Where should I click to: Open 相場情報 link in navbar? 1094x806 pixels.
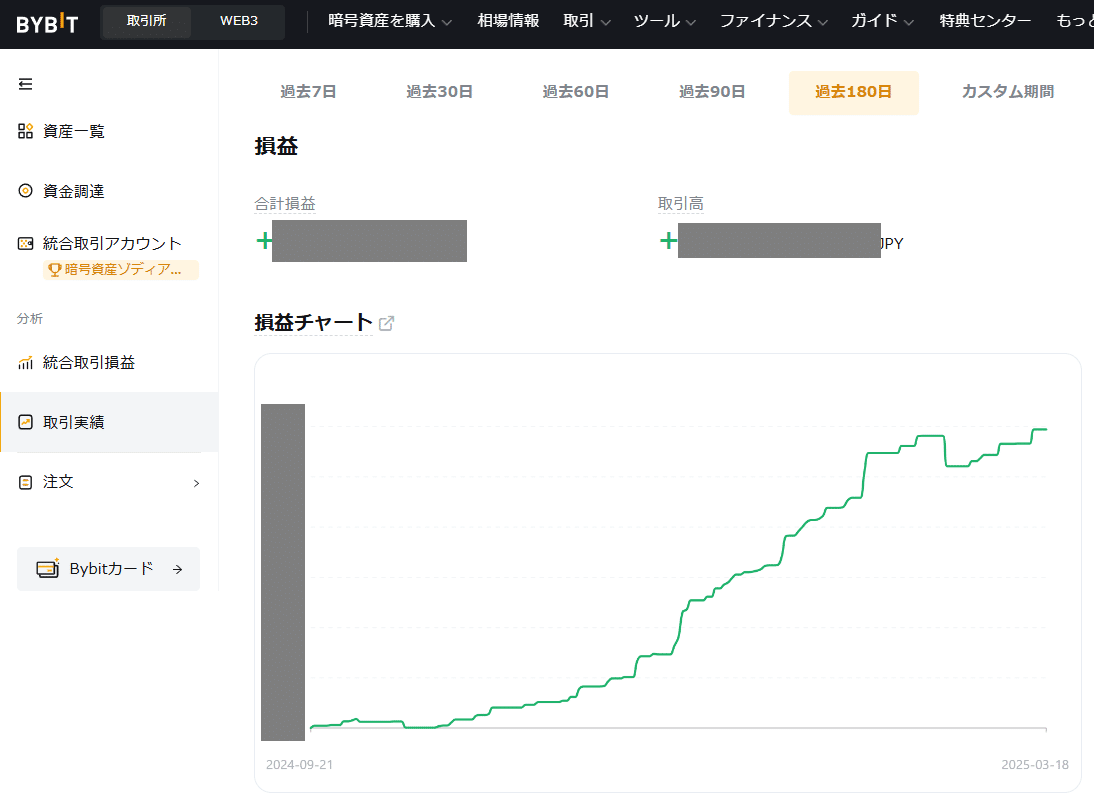click(508, 21)
